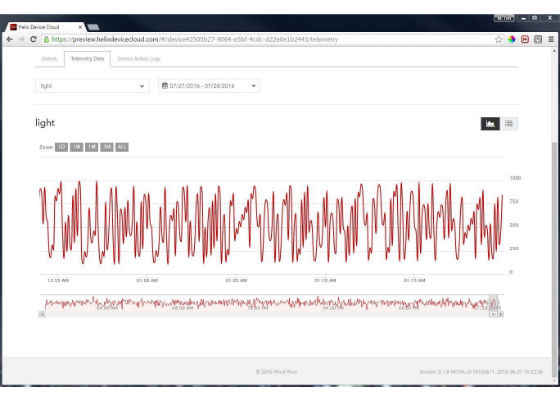
Task: Open the Device Action Logs tab
Action: 139,59
